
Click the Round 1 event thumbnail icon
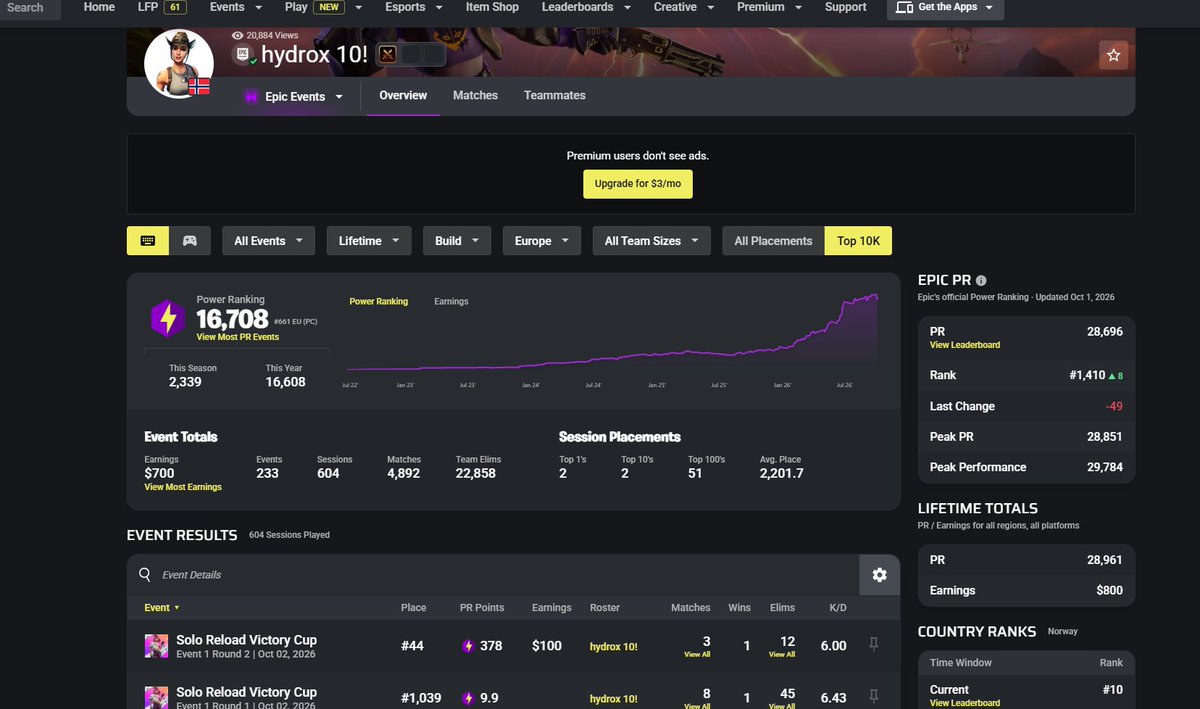156,697
